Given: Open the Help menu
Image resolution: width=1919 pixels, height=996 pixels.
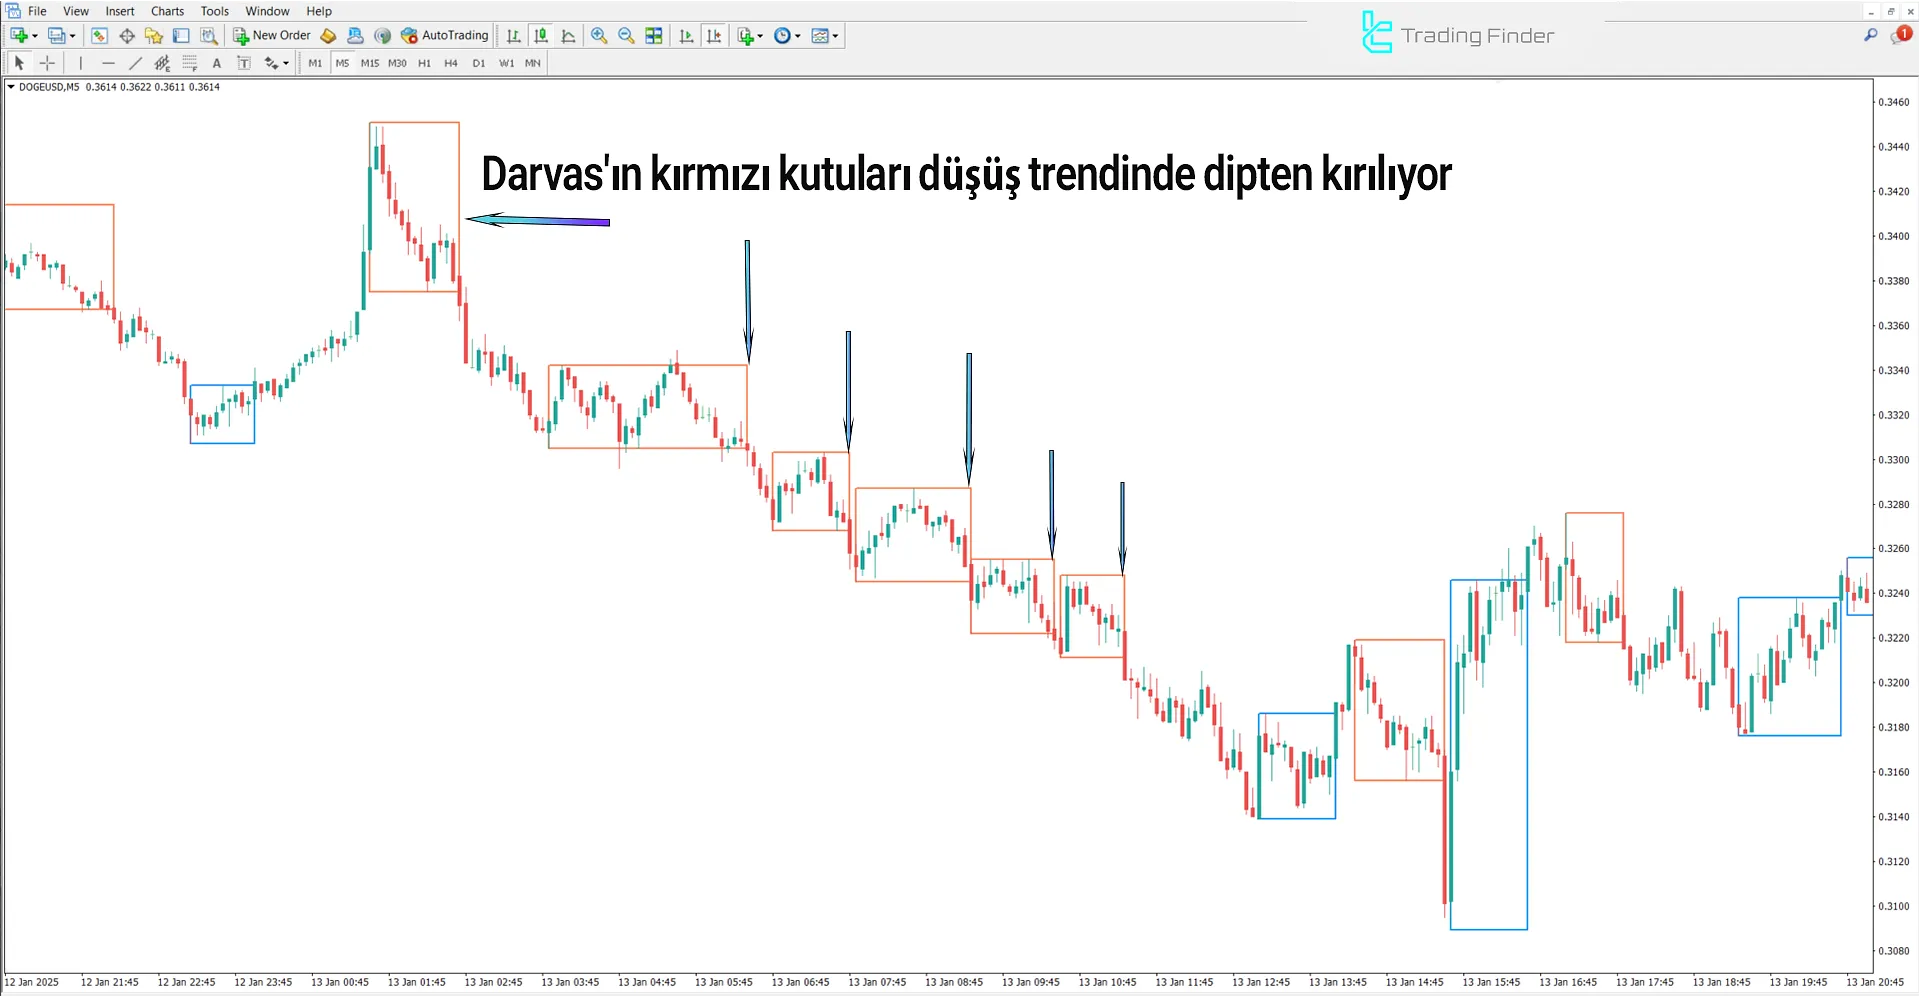Looking at the screenshot, I should [319, 11].
